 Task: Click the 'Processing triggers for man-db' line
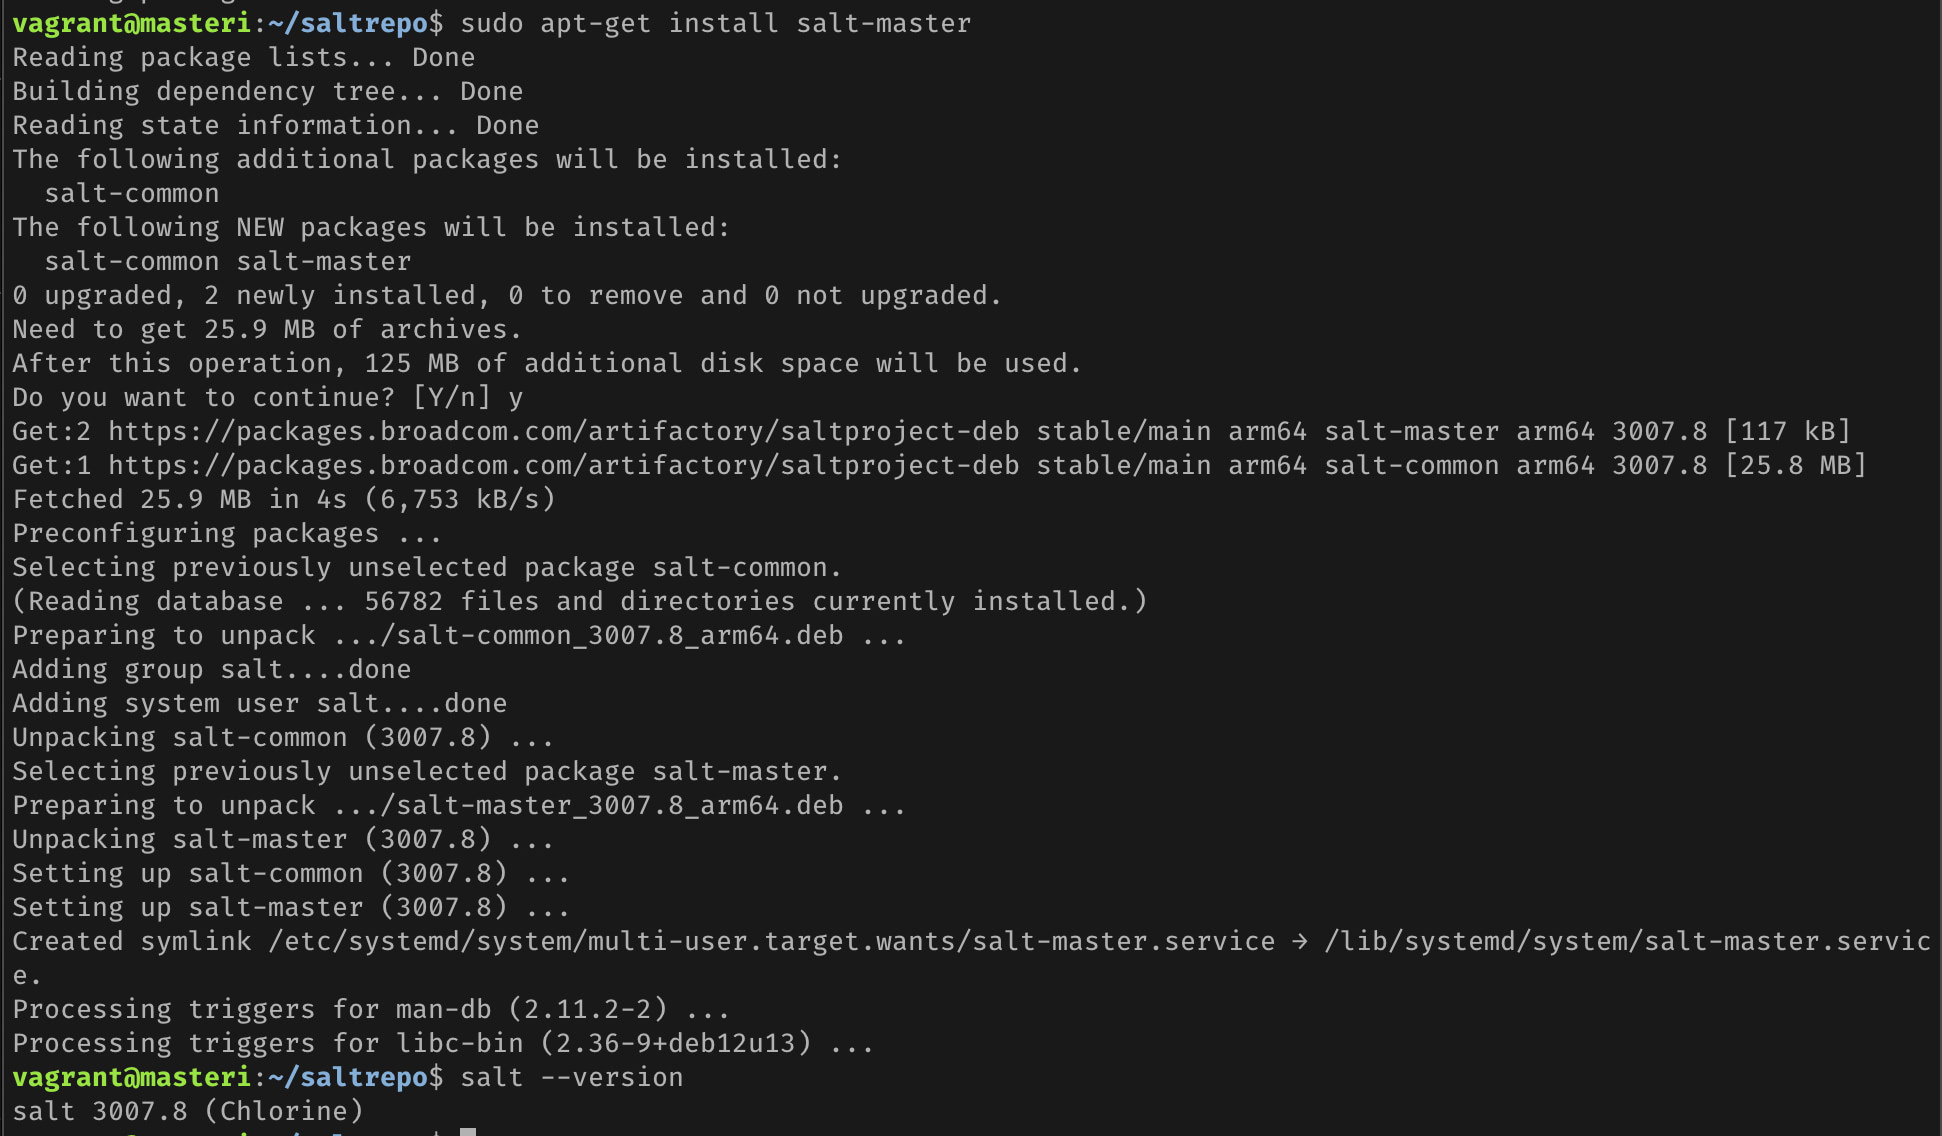(370, 1010)
